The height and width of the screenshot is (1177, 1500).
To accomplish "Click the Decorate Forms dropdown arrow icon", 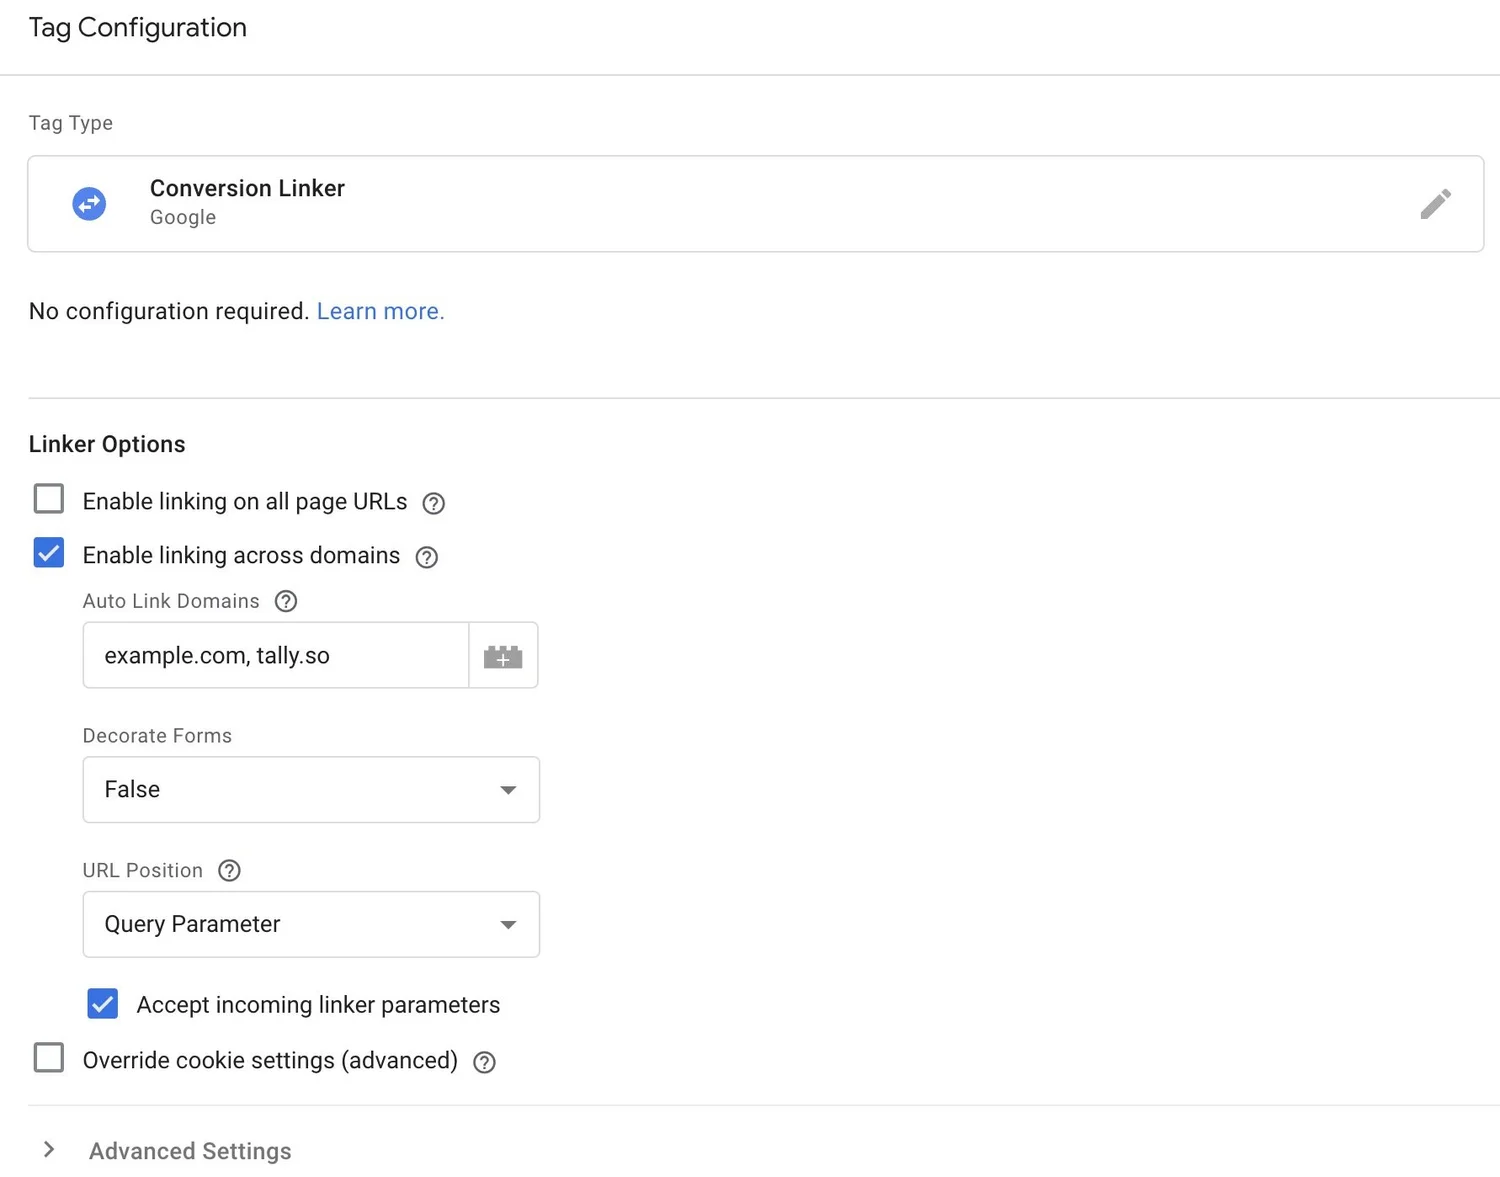I will click(x=509, y=789).
